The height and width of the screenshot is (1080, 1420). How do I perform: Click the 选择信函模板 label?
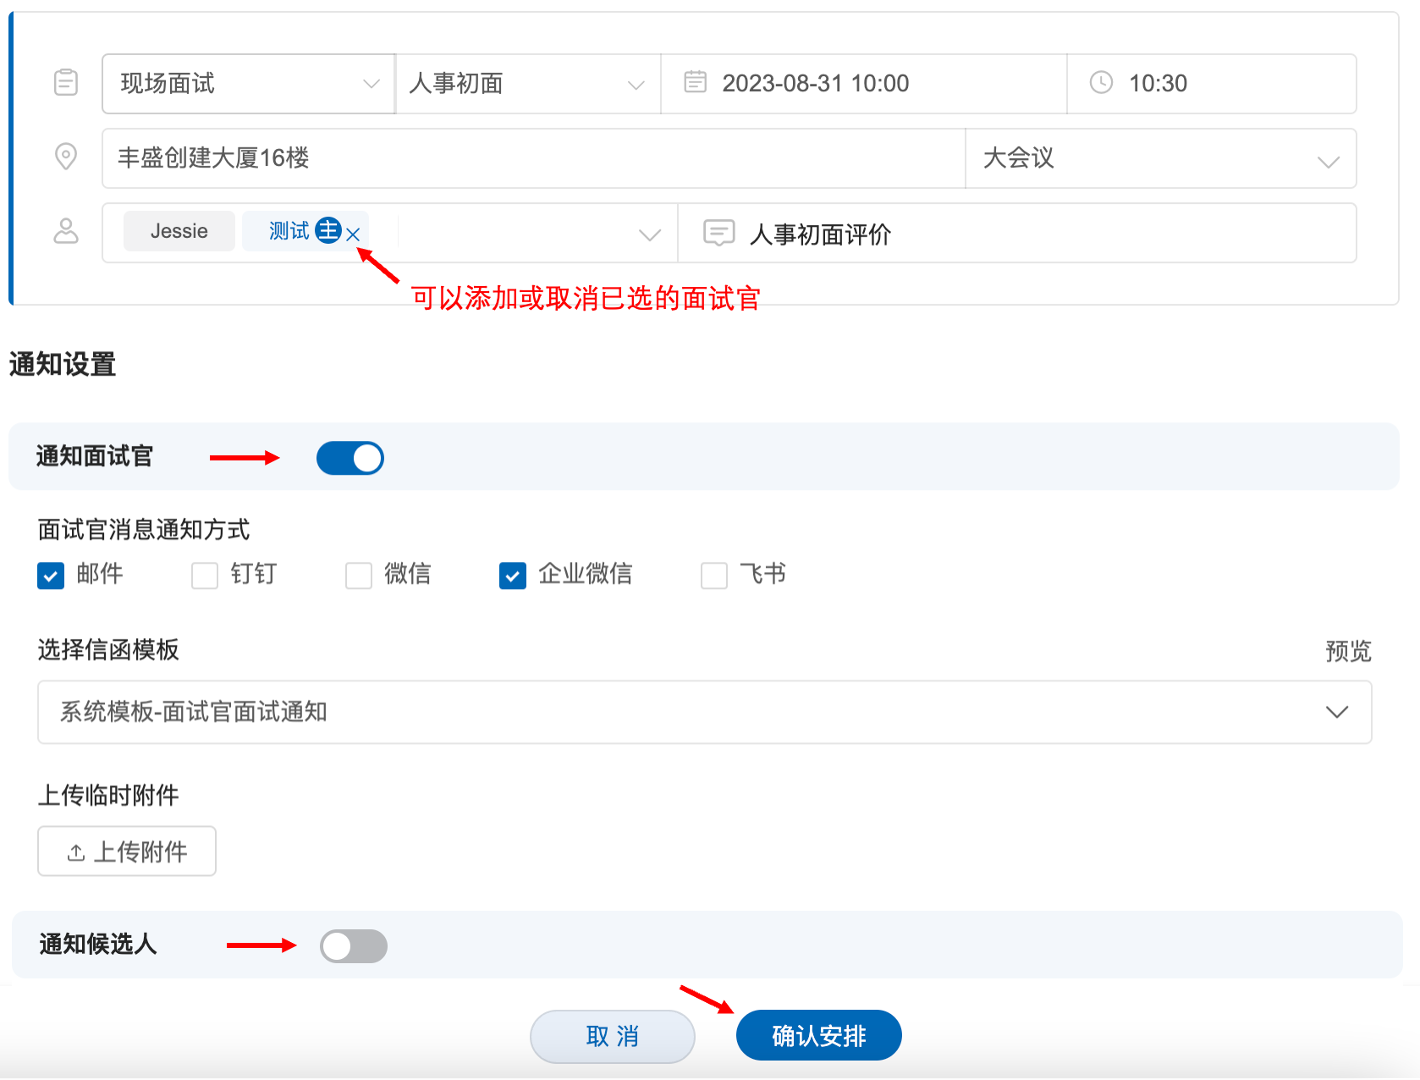point(109,650)
